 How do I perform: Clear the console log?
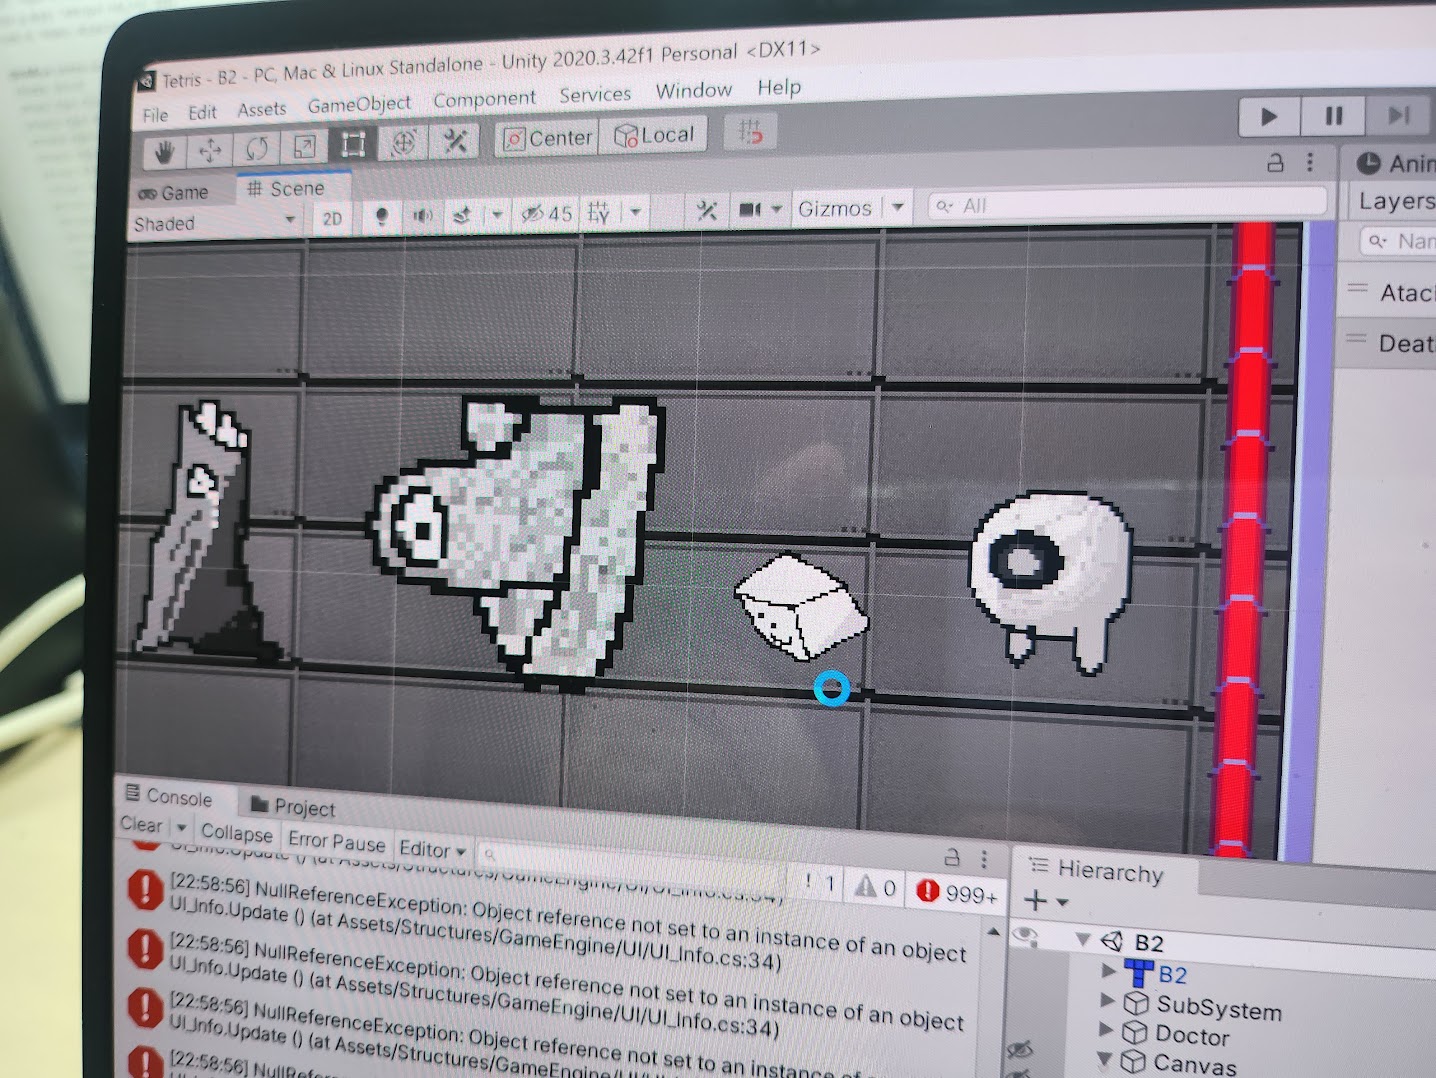point(142,825)
